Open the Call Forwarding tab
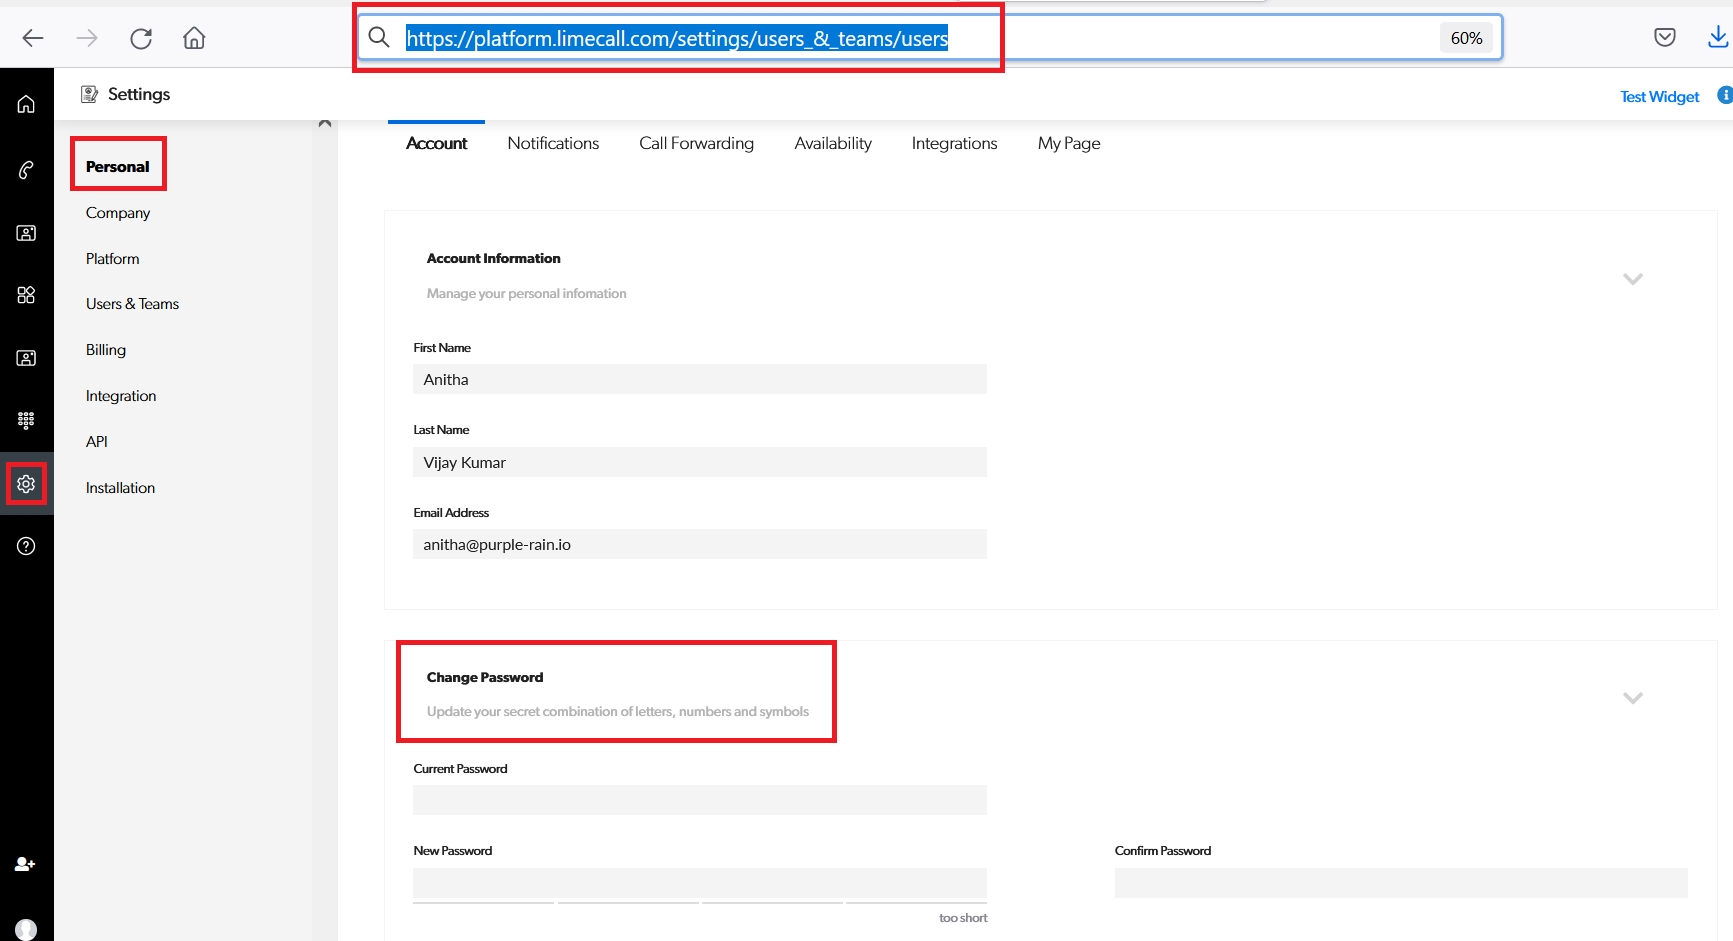This screenshot has height=941, width=1733. click(x=696, y=143)
